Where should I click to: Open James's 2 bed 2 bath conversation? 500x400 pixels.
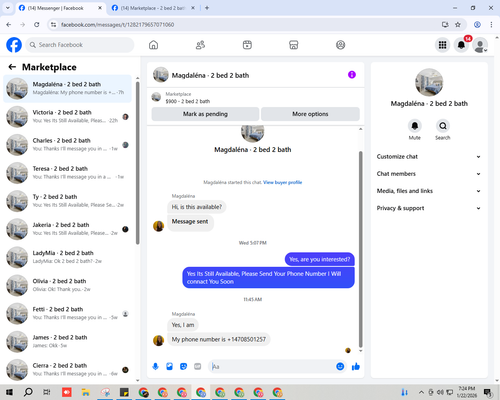67,341
